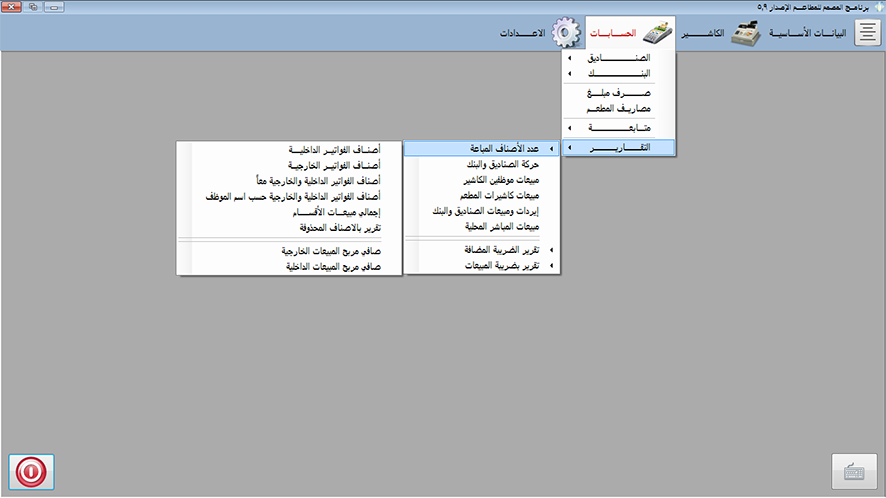Open حركة الصناديق والبنك report
Screen dimensions: 886x498
click(x=481, y=164)
